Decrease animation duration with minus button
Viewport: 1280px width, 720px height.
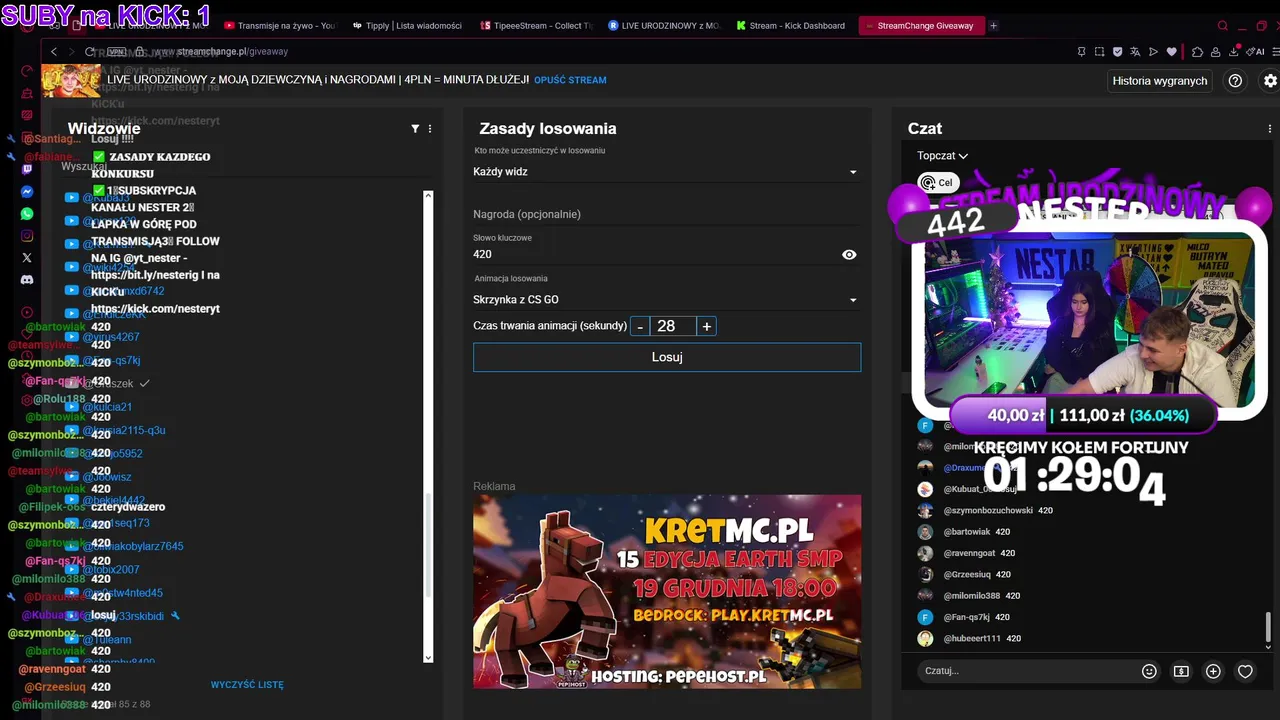click(640, 327)
